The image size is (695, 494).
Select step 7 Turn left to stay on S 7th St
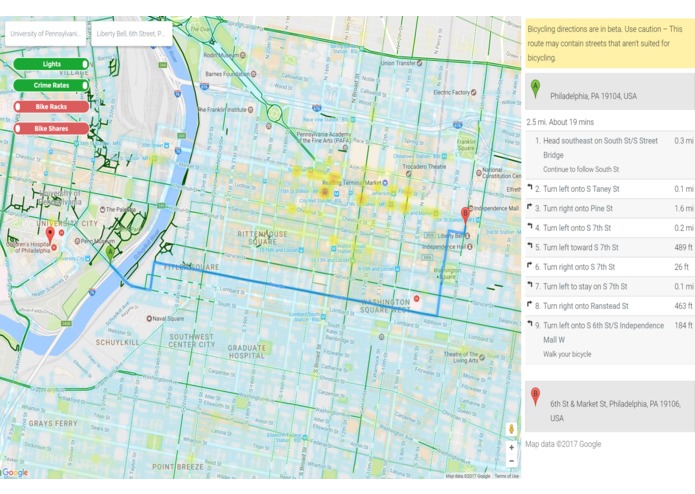point(610,286)
